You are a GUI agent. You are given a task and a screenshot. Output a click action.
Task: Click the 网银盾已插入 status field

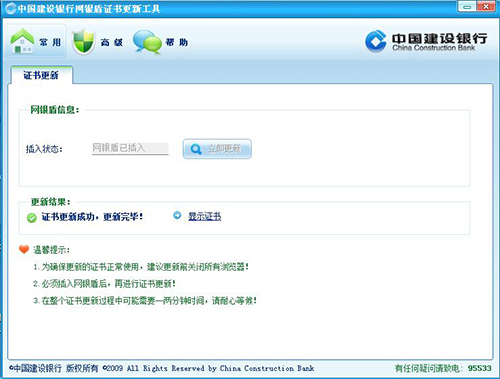click(x=130, y=148)
